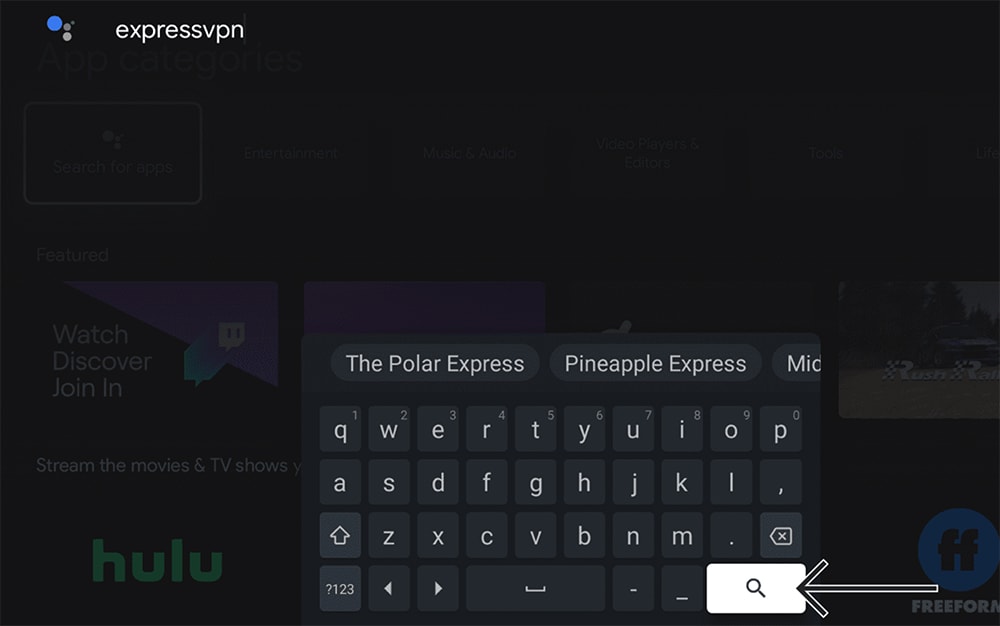Image resolution: width=1000 pixels, height=626 pixels.
Task: Move cursor left with left arrow key
Action: click(388, 588)
